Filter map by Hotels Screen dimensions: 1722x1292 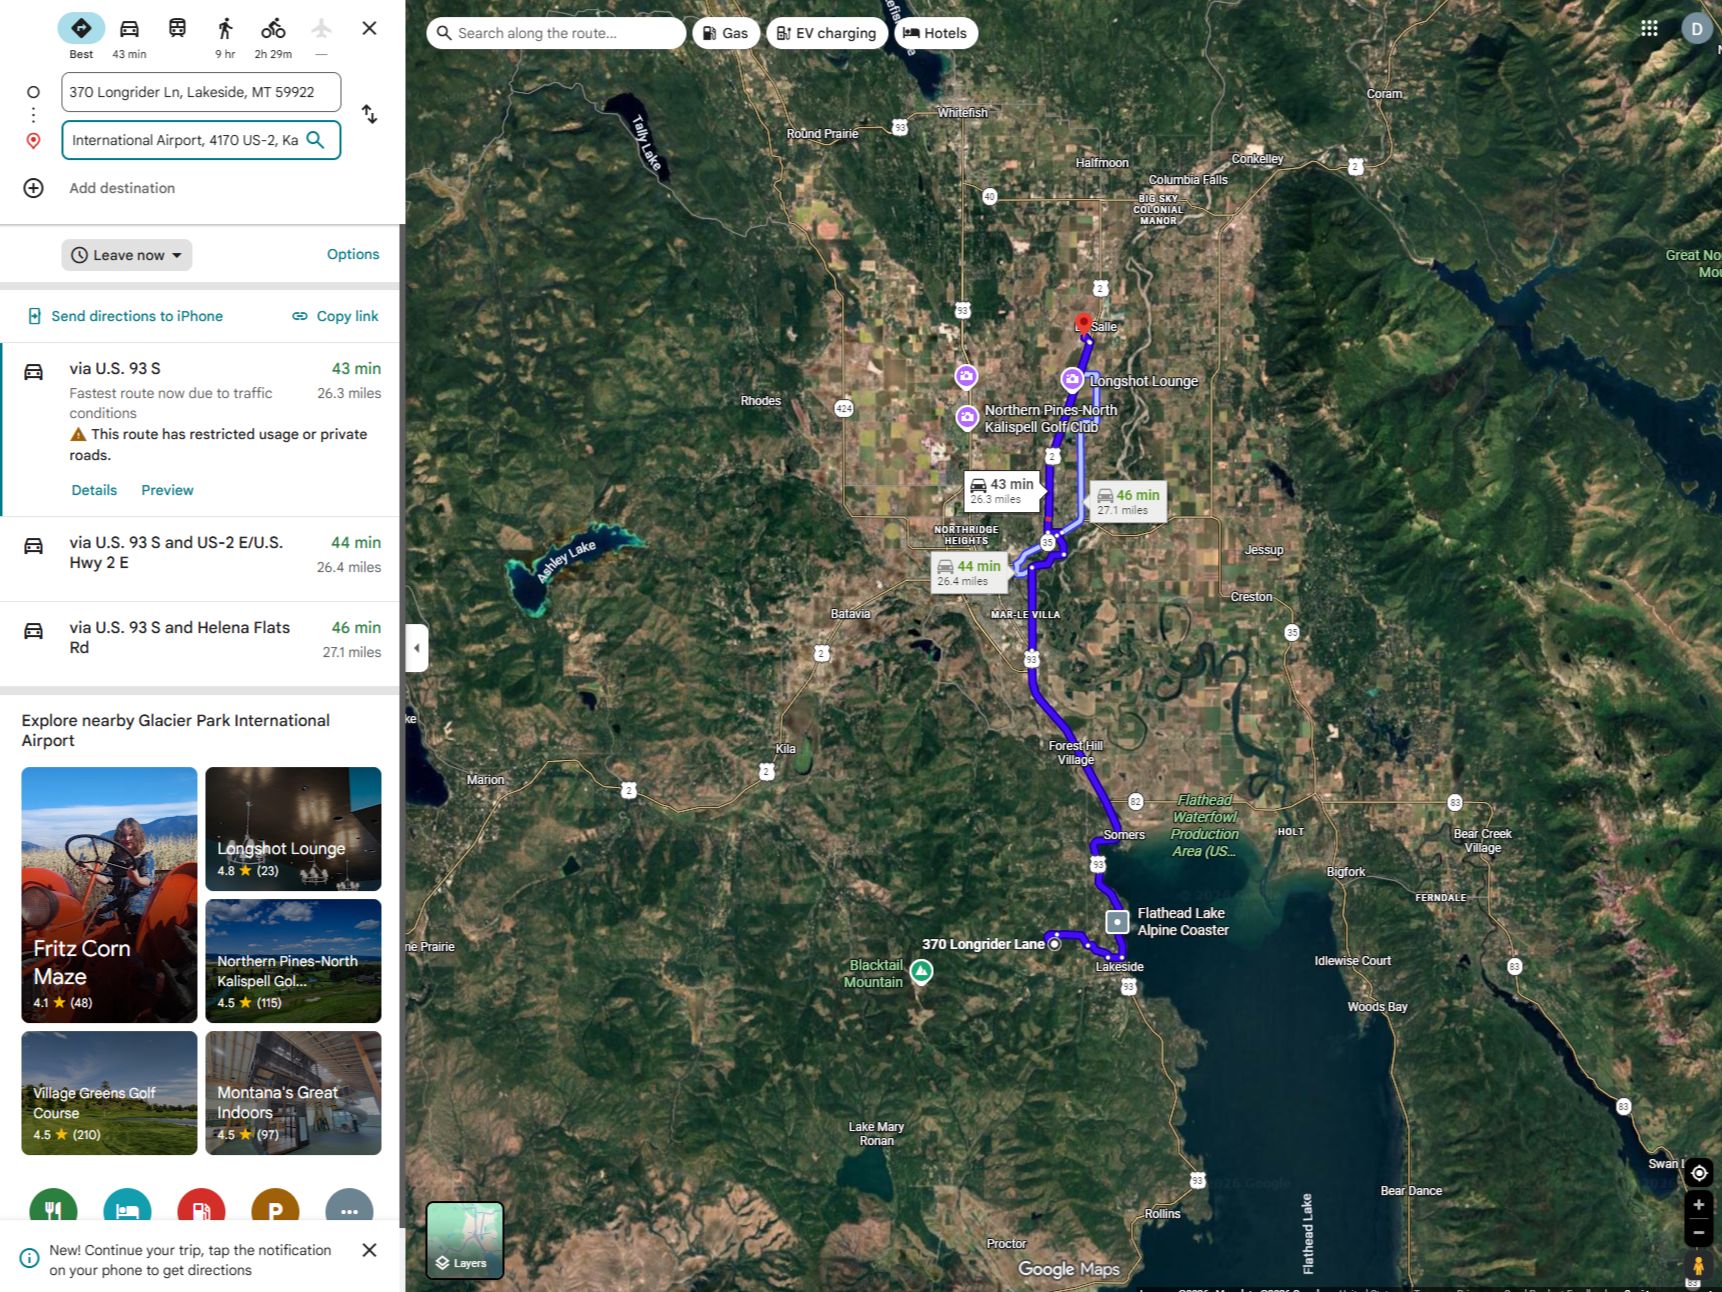click(x=935, y=33)
